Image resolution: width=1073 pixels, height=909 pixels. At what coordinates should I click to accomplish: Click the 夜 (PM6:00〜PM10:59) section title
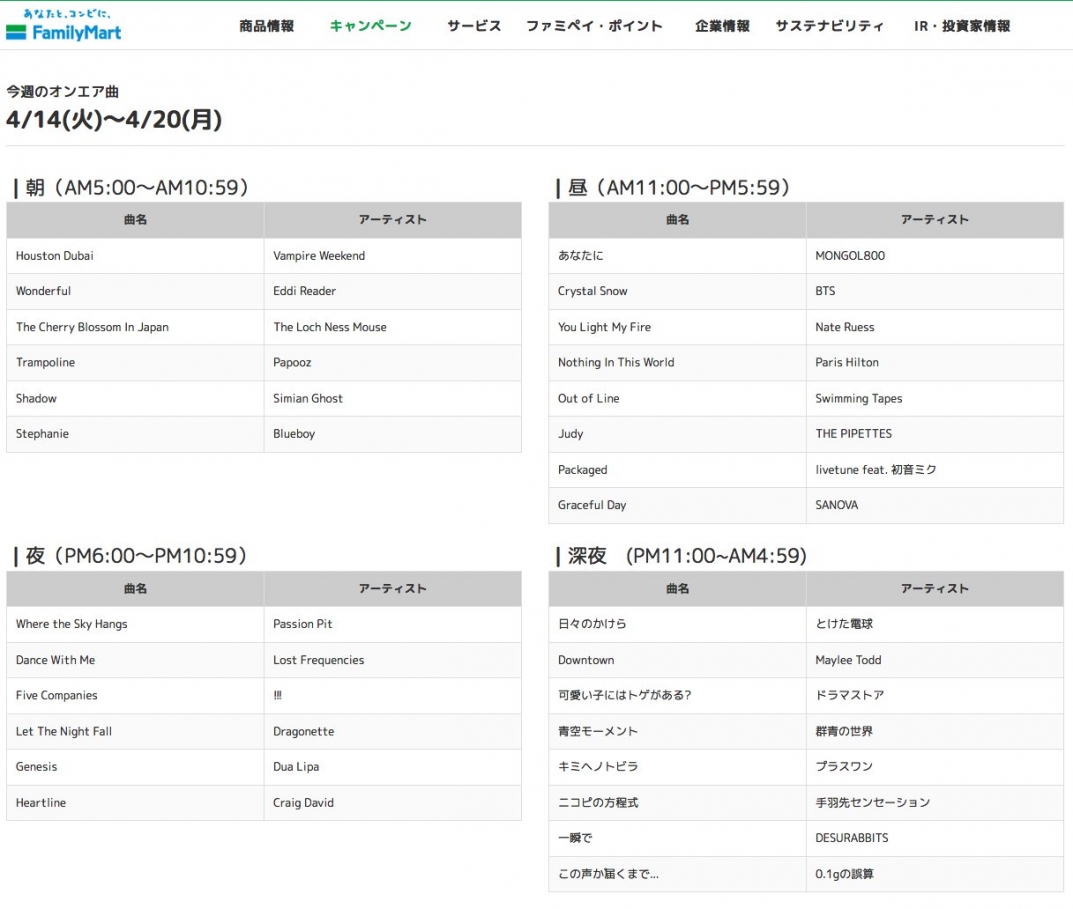pos(135,555)
